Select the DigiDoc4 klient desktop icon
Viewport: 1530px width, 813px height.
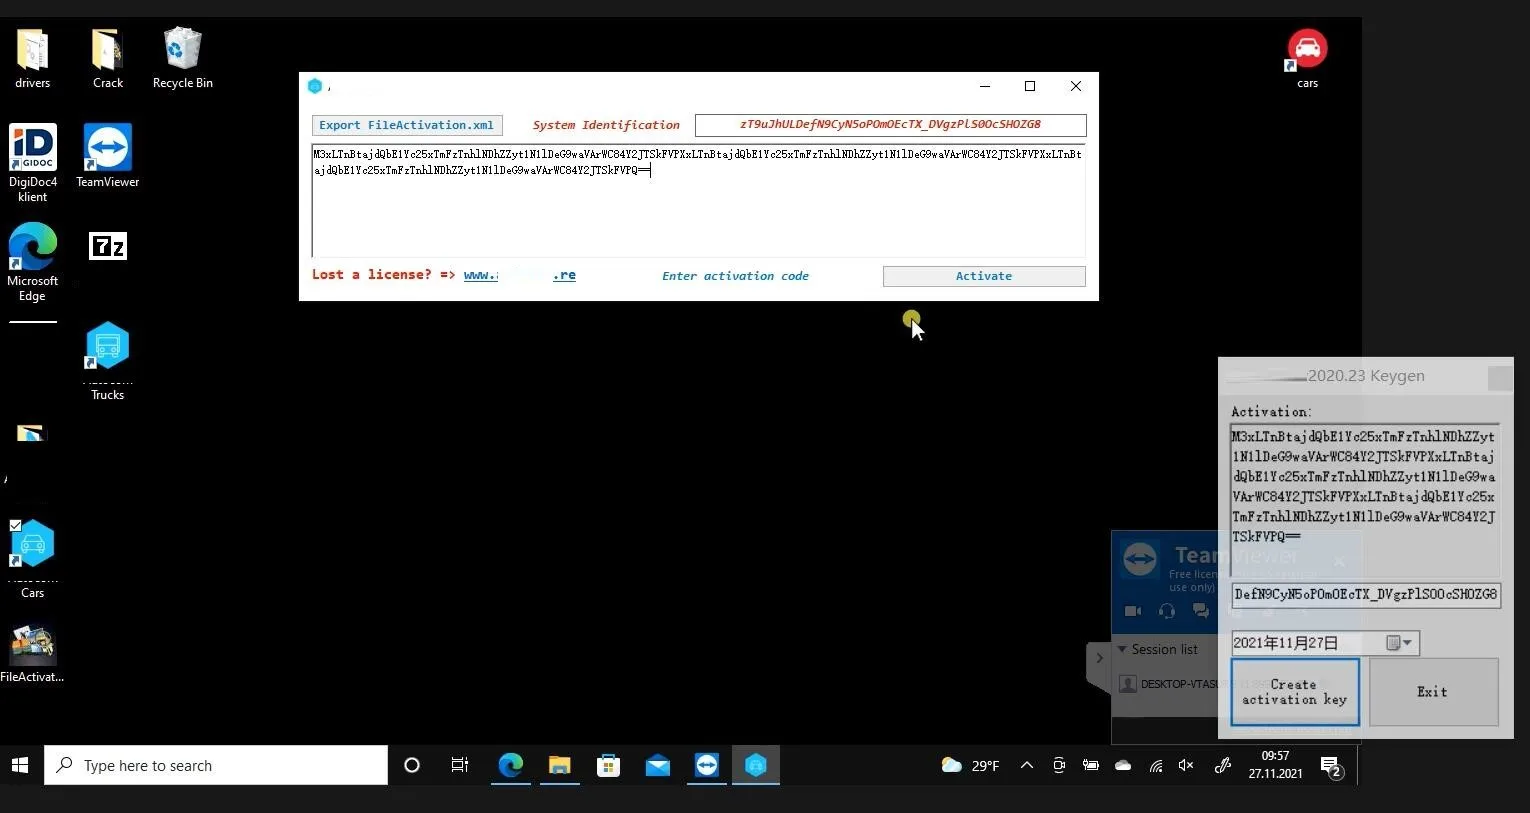point(33,163)
